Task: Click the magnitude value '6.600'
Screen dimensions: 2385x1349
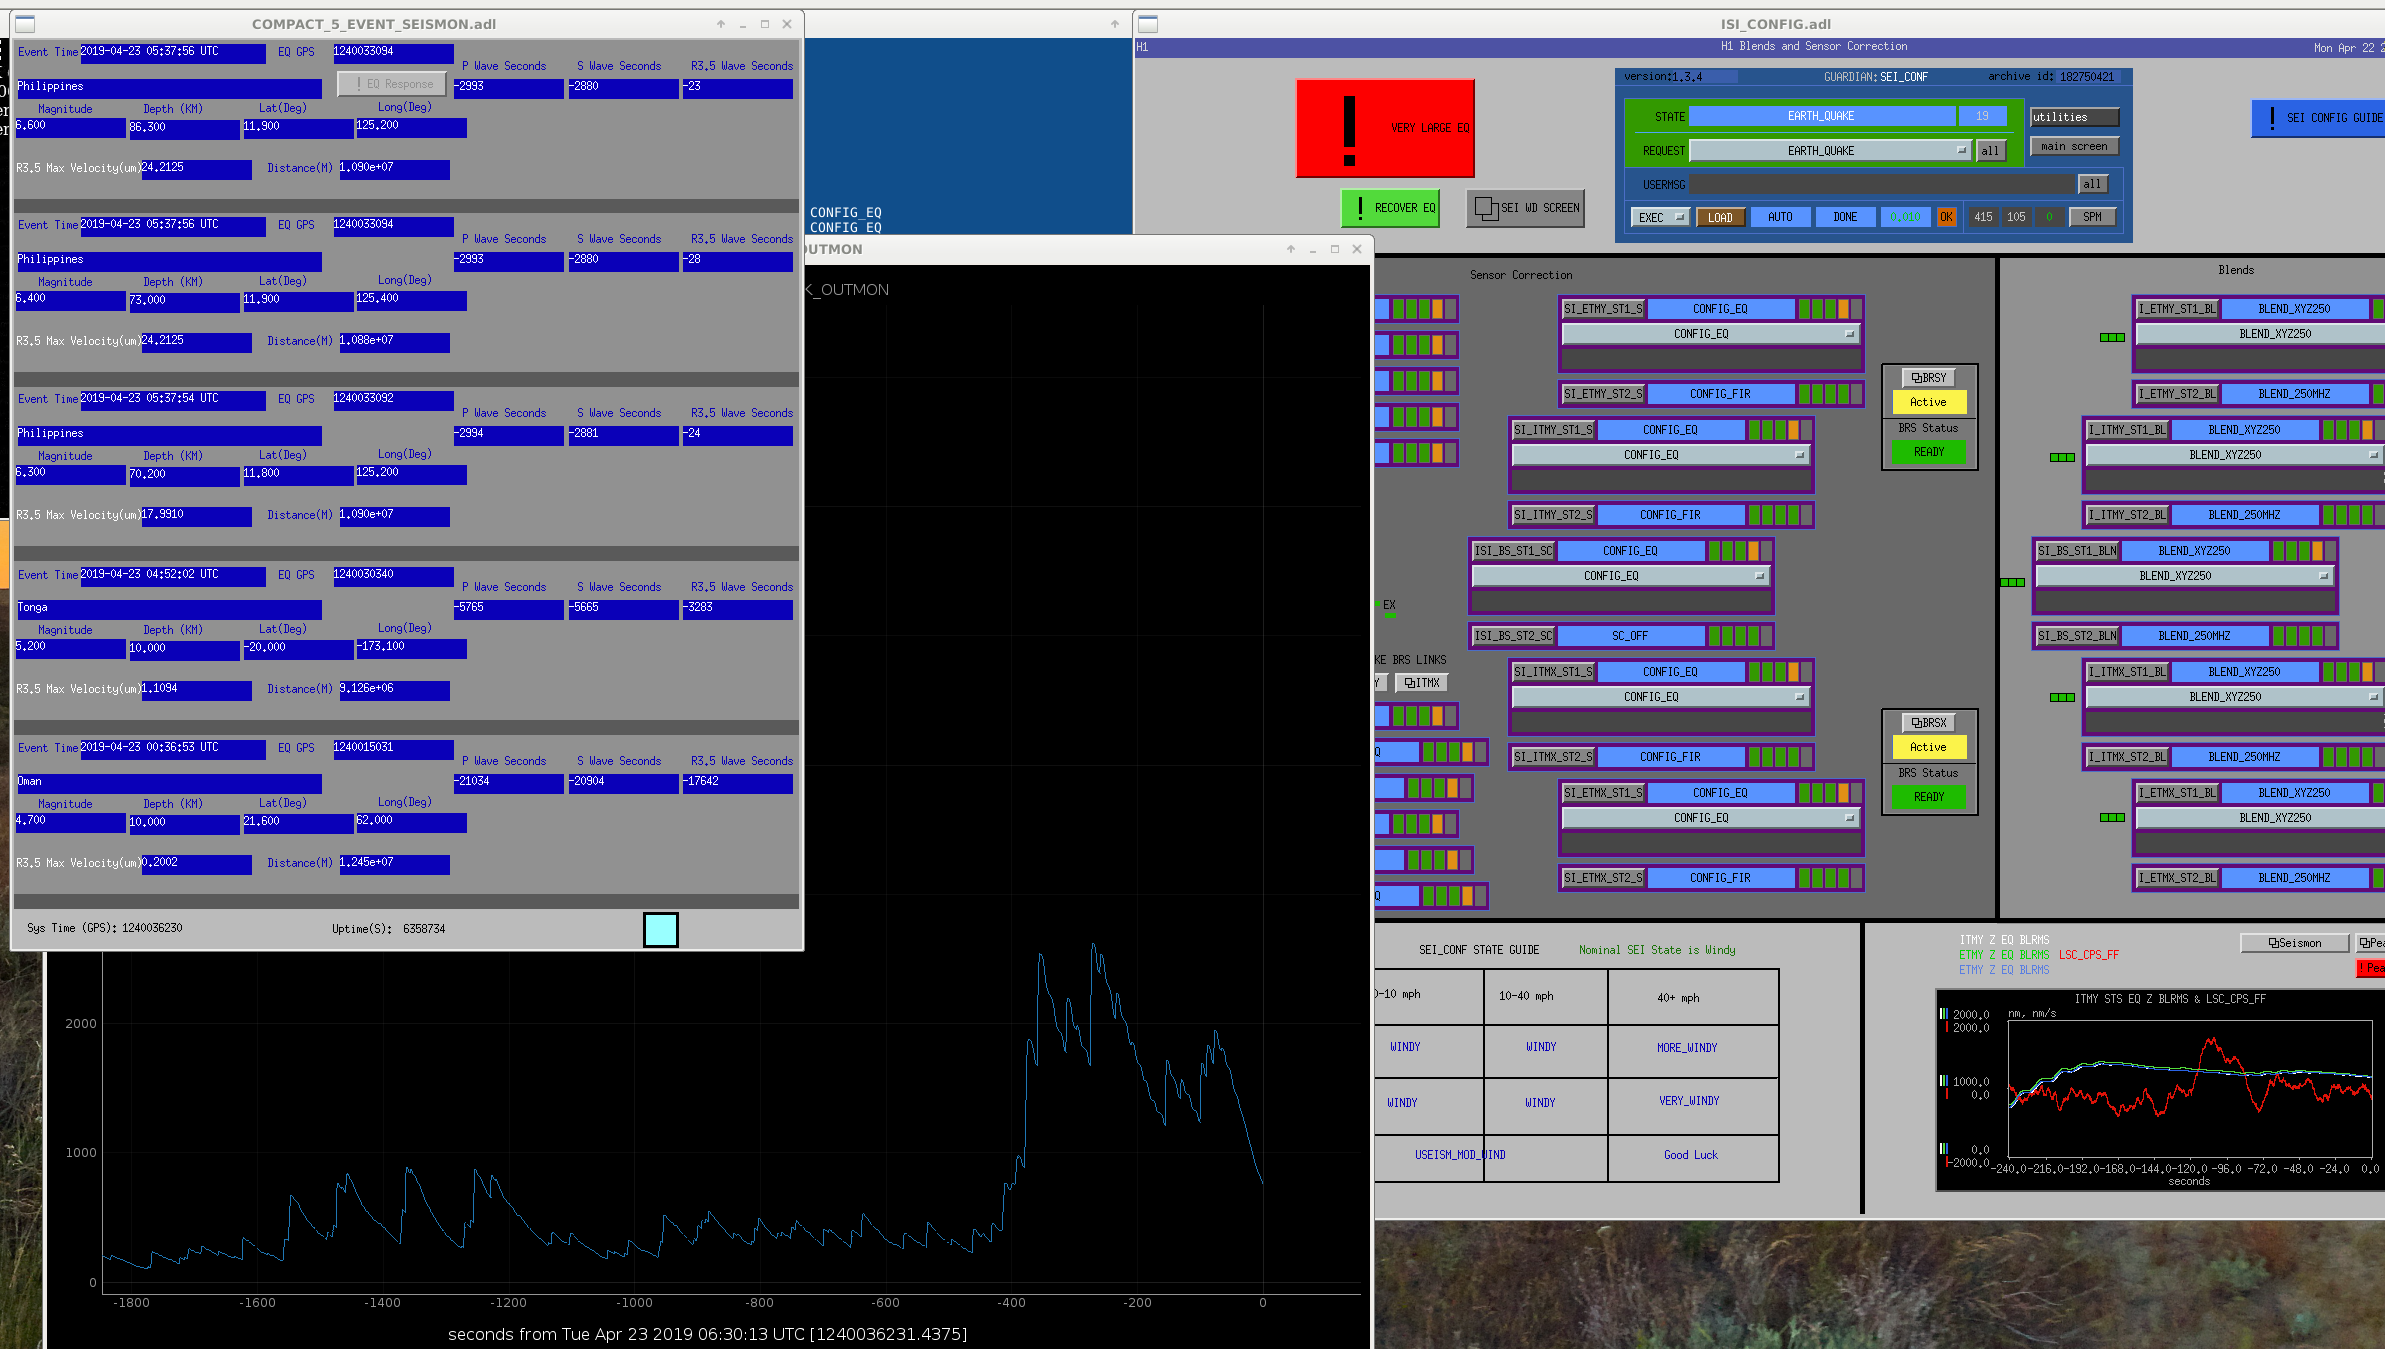Action: pos(70,128)
